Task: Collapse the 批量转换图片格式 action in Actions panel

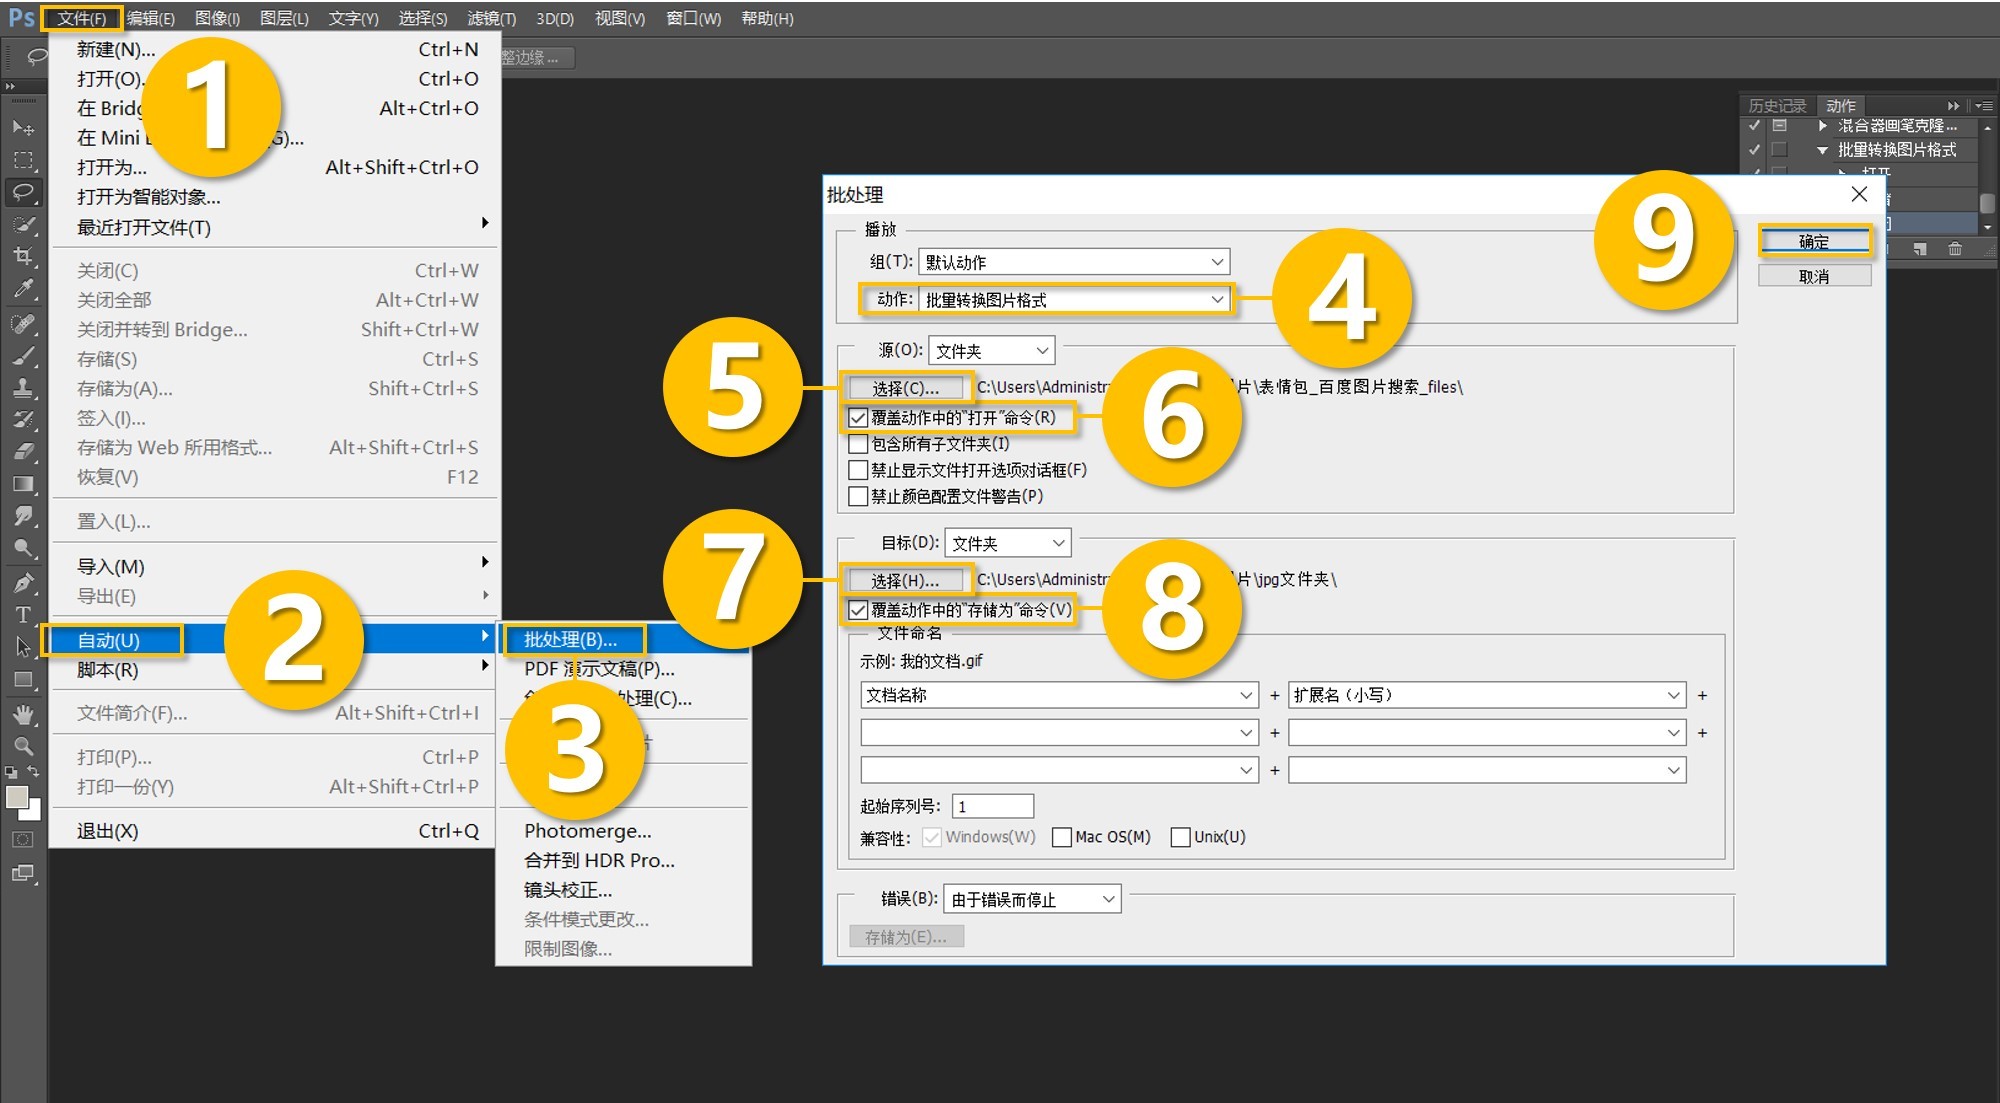Action: pyautogui.click(x=1822, y=150)
